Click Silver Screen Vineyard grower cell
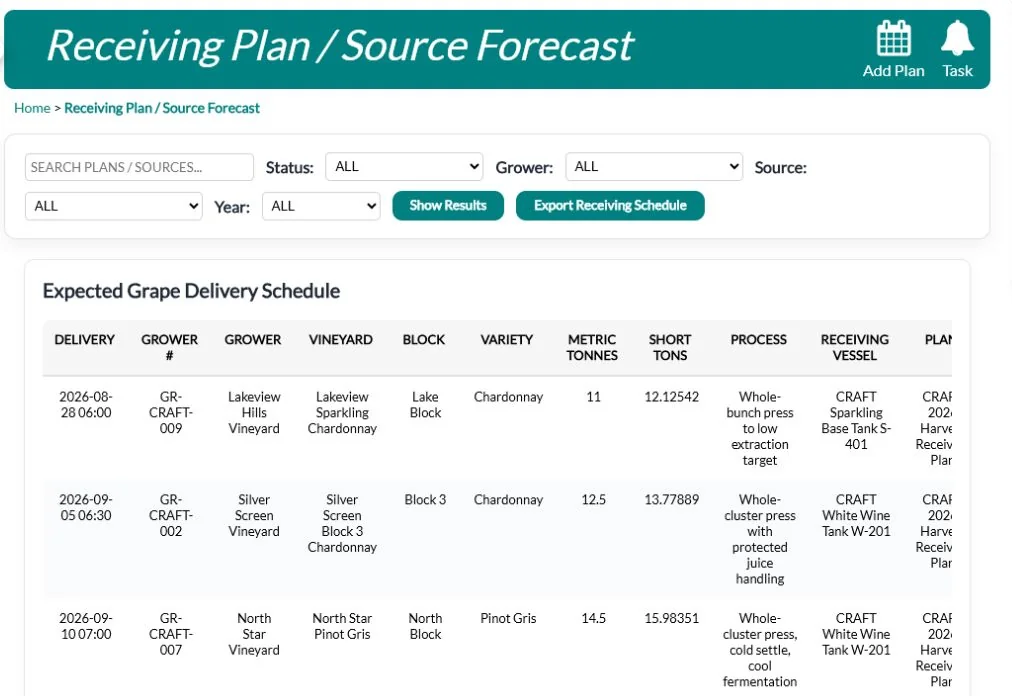Viewport: 1012px width, 696px height. tap(254, 515)
